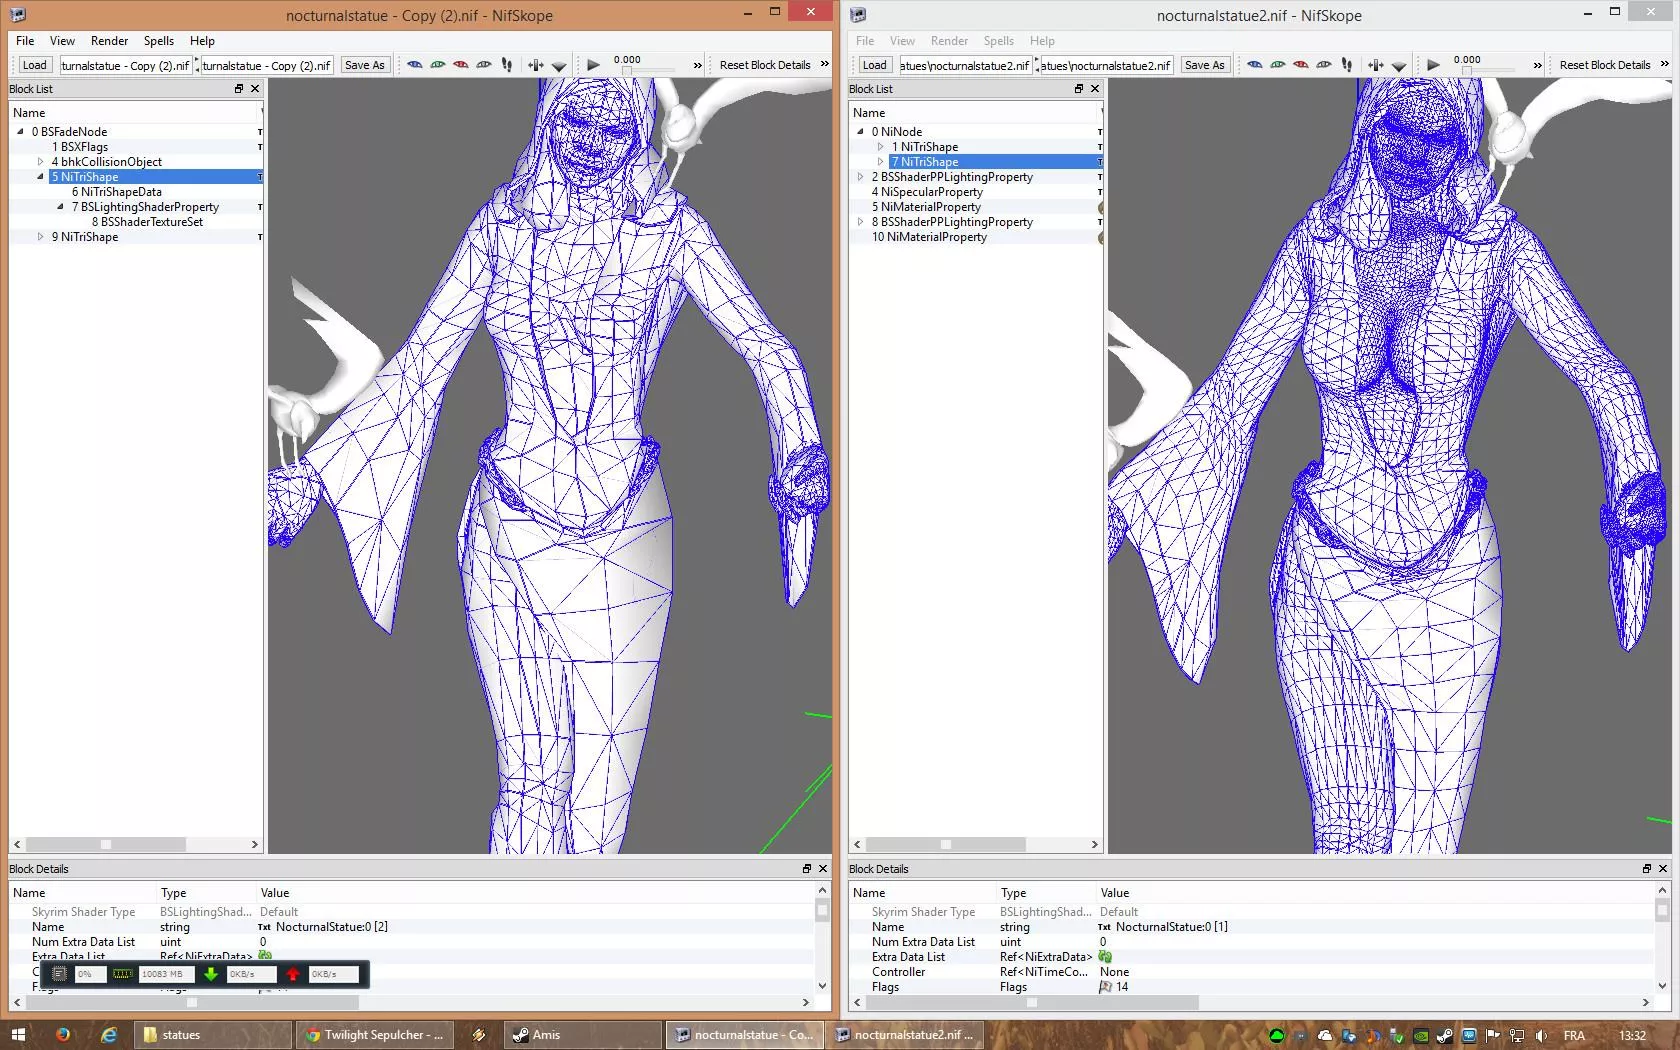Switch to Twilight Sepulcher Chrome taskbar window
This screenshot has width=1680, height=1050.
[376, 1035]
